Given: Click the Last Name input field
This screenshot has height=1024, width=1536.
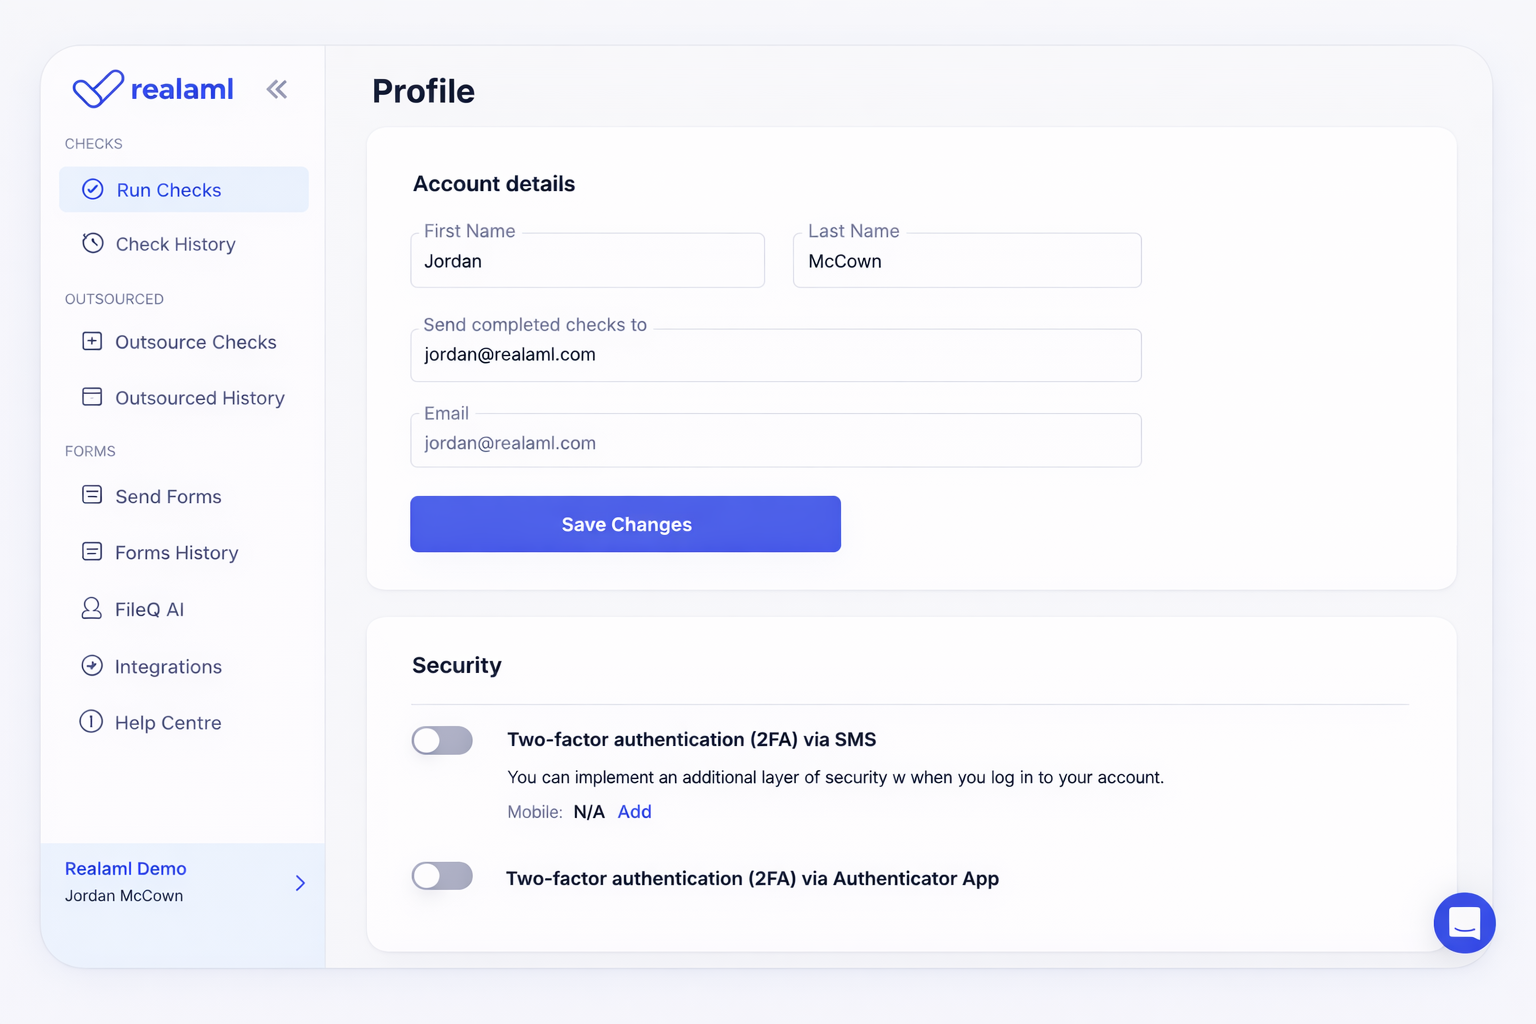Looking at the screenshot, I should coord(966,262).
